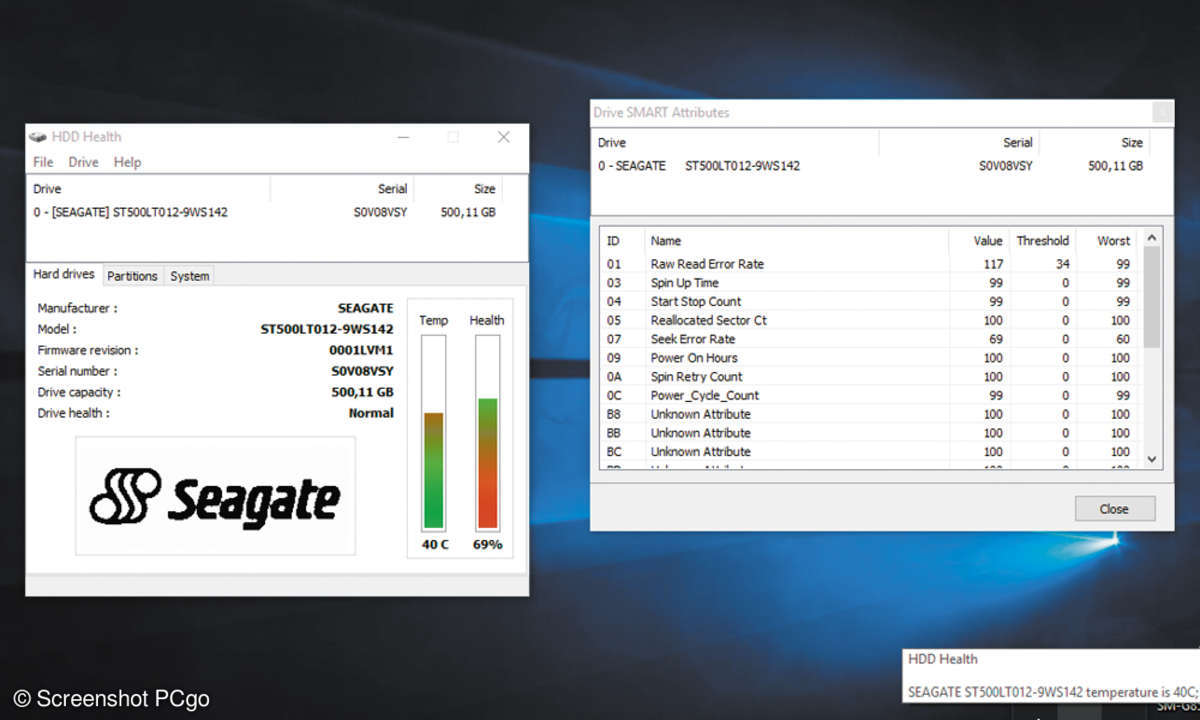Select the Power On Hours row

coord(870,358)
